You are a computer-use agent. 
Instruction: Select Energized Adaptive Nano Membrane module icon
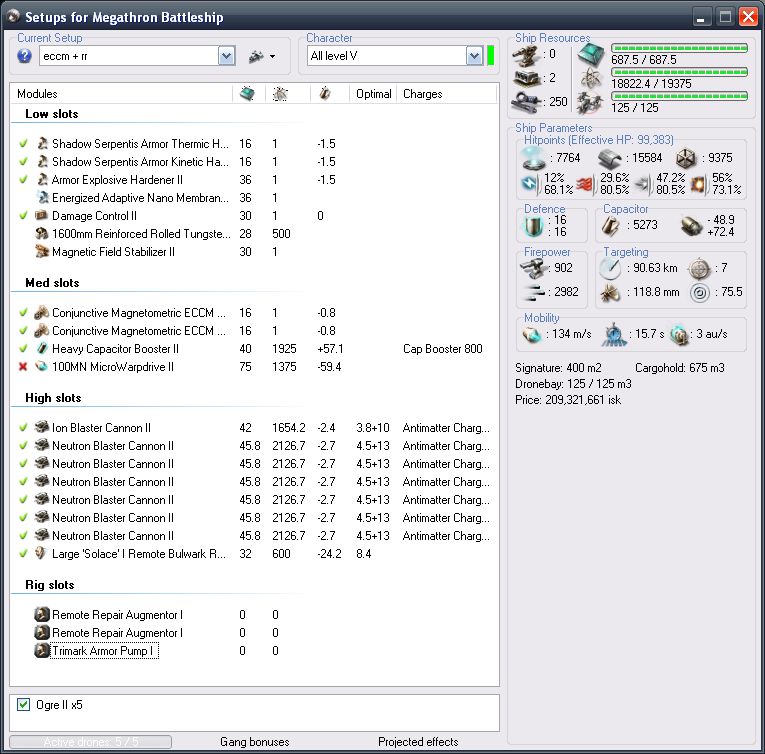(42, 197)
